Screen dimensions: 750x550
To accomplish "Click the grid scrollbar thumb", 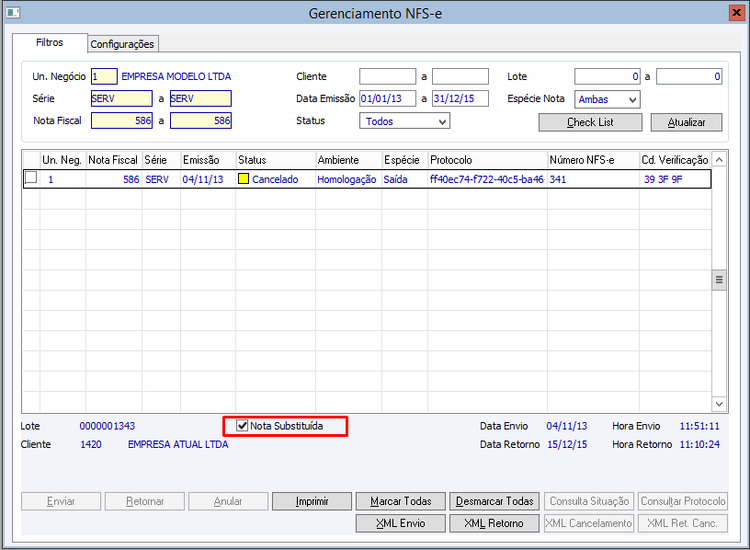I will pos(719,280).
